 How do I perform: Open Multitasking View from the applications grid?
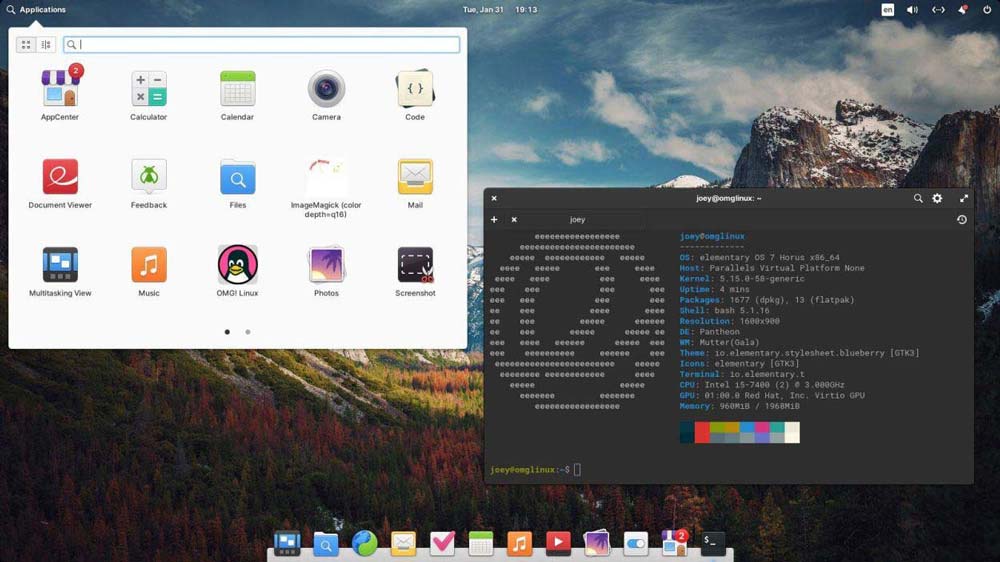pyautogui.click(x=60, y=270)
